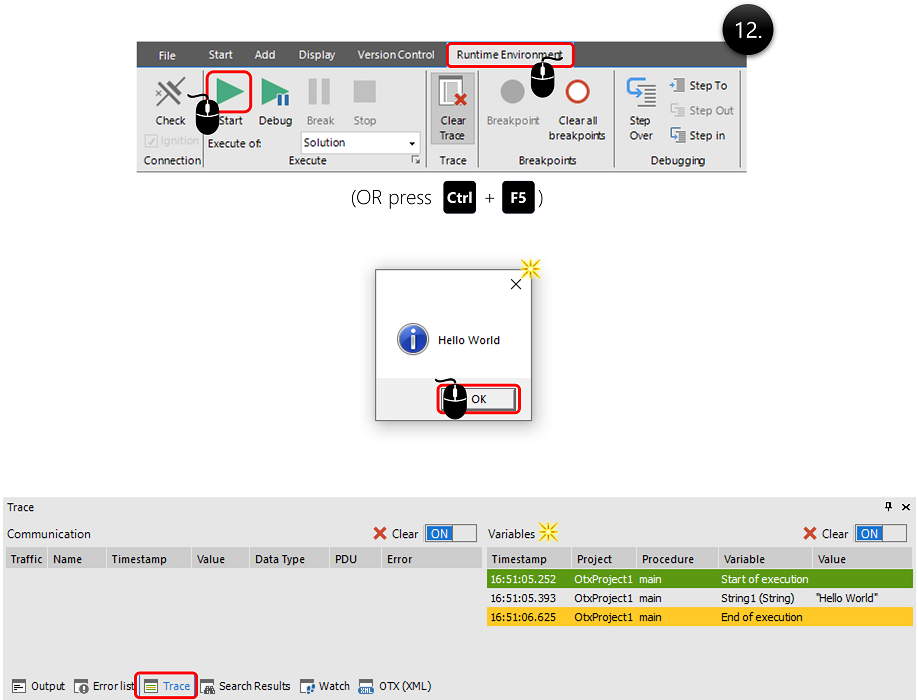Screen dimensions: 918x700
Task: Toggle the Communication trace ON switch
Action: [450, 534]
